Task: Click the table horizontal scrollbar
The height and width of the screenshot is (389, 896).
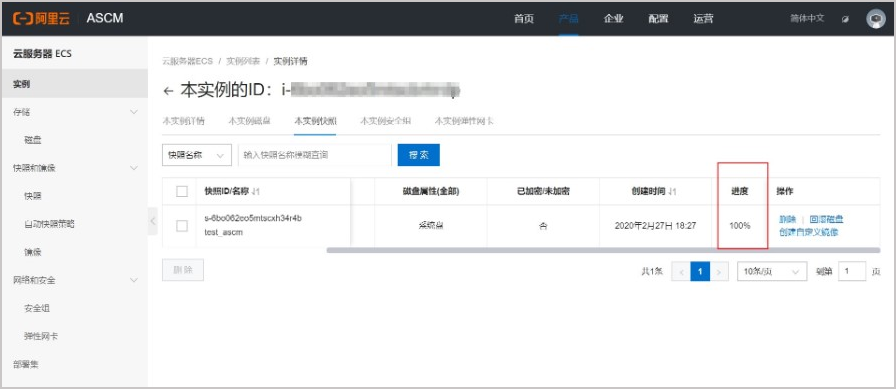Action: pyautogui.click(x=603, y=250)
